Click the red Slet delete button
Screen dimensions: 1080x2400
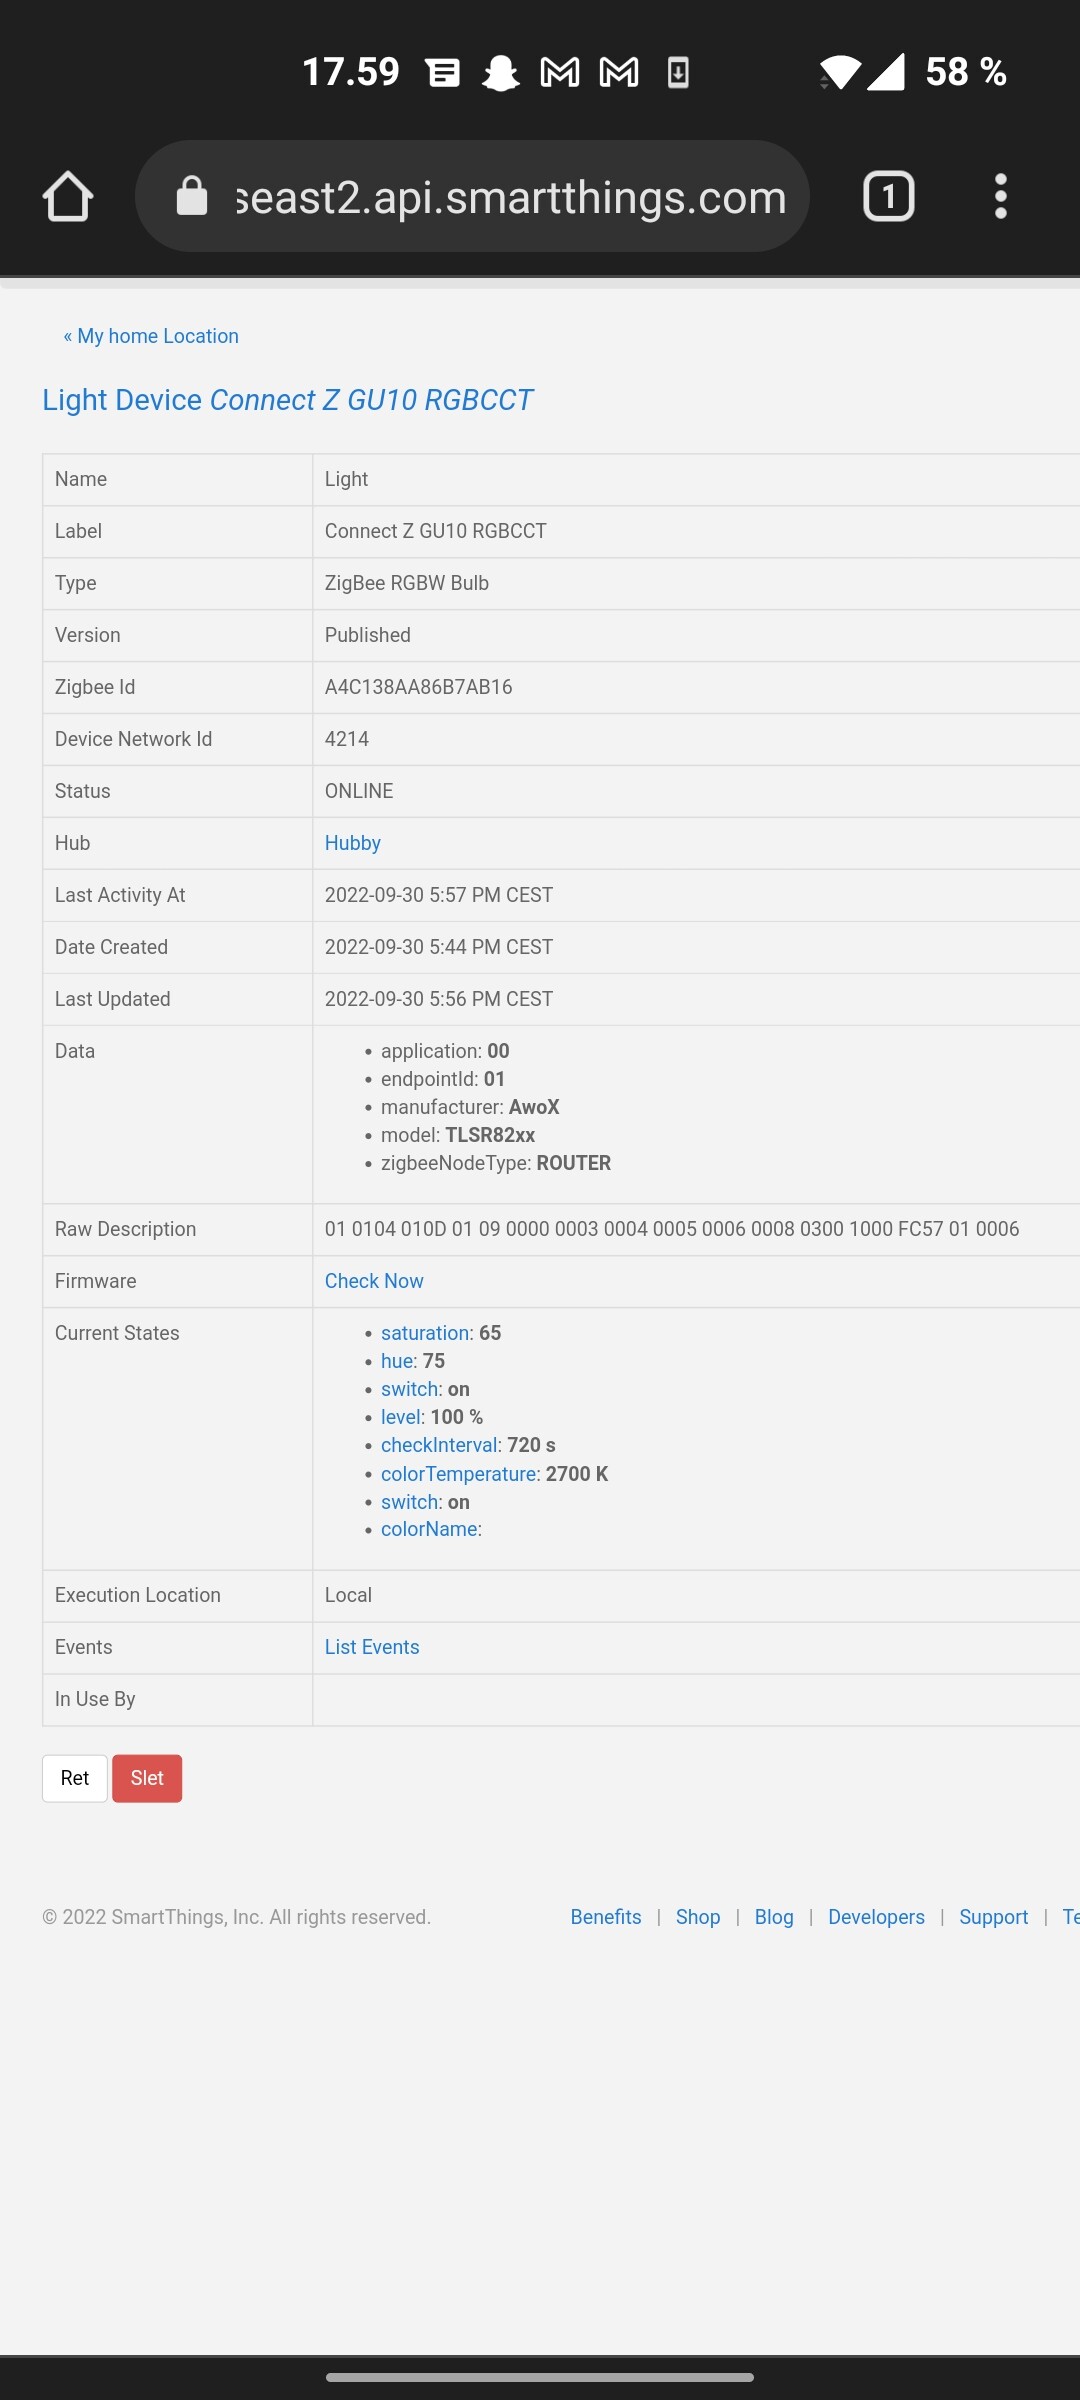coord(147,1778)
